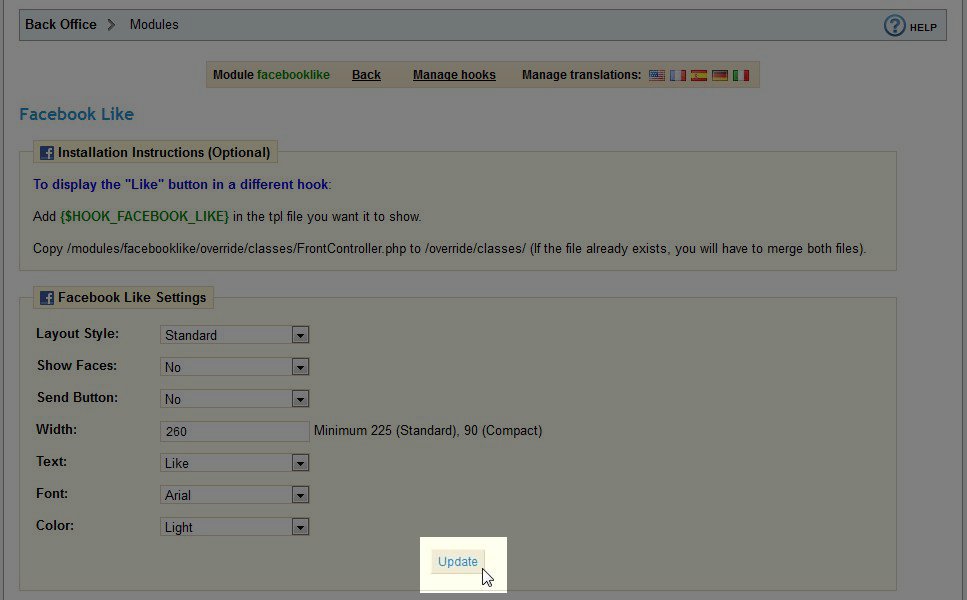This screenshot has height=600, width=967.
Task: Click the US English flag icon
Action: coord(657,75)
